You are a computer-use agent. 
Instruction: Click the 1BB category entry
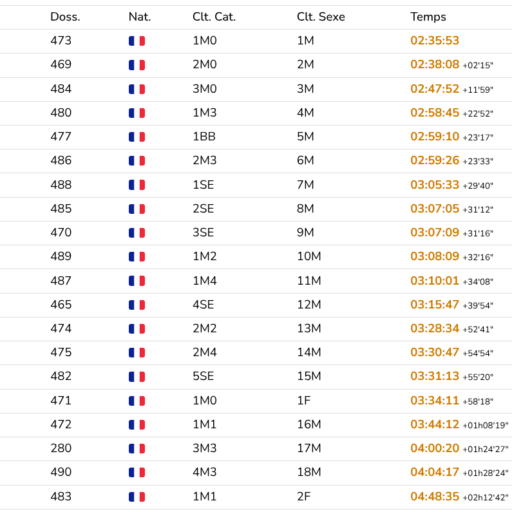click(x=204, y=136)
